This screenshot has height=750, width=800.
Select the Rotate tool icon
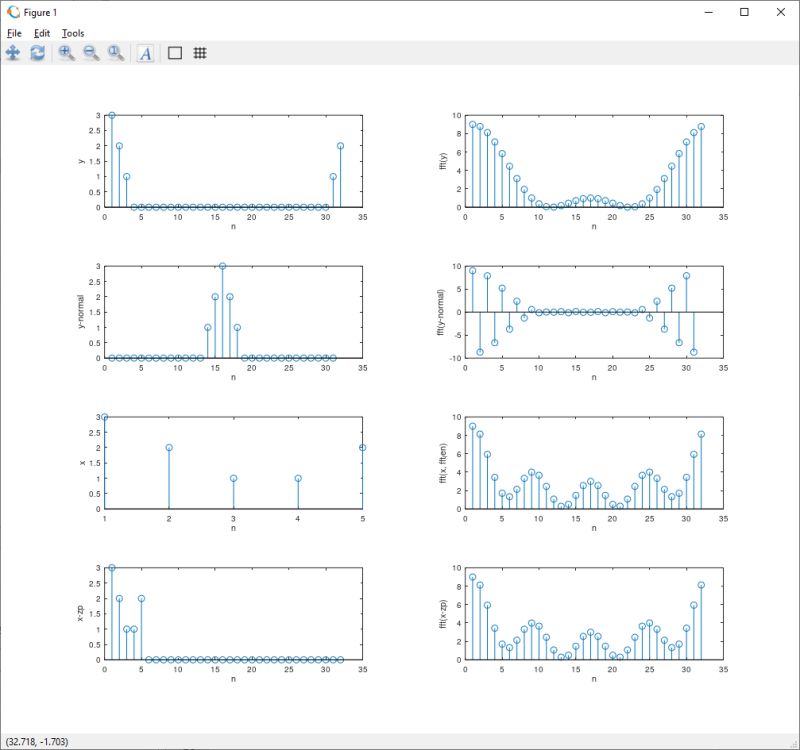point(37,54)
